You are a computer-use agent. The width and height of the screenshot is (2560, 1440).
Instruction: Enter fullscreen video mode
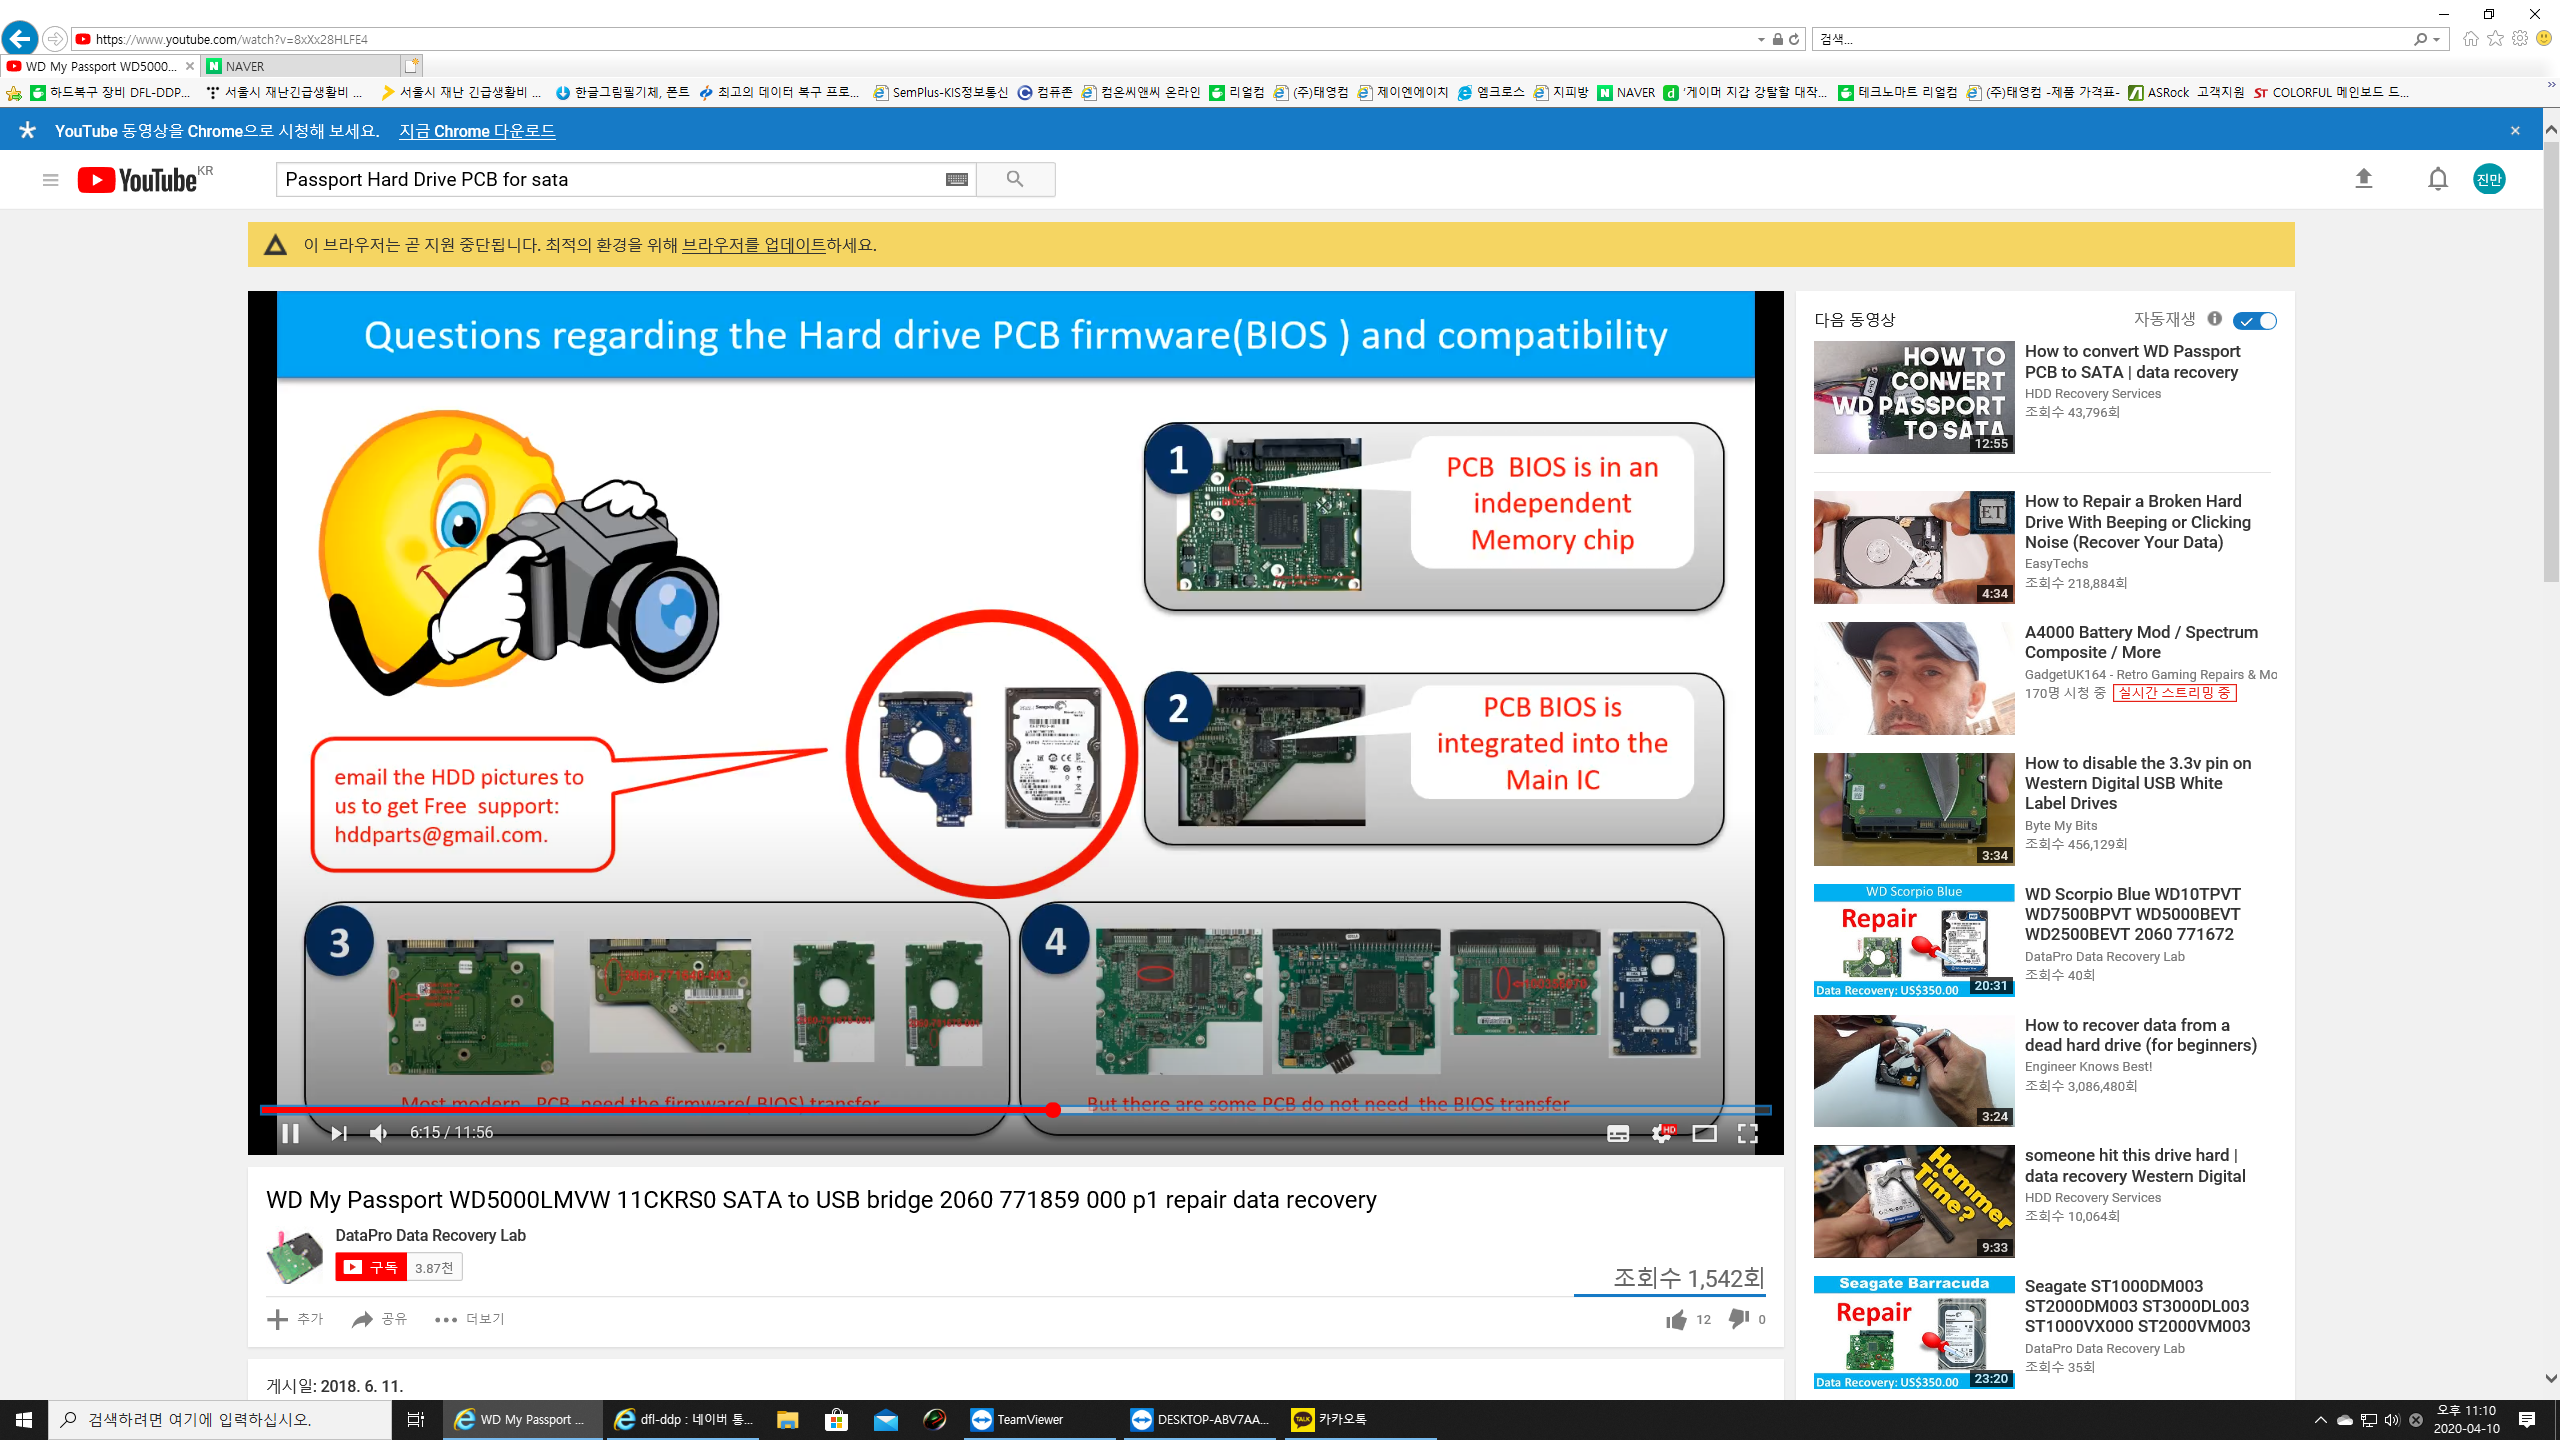click(1747, 1133)
